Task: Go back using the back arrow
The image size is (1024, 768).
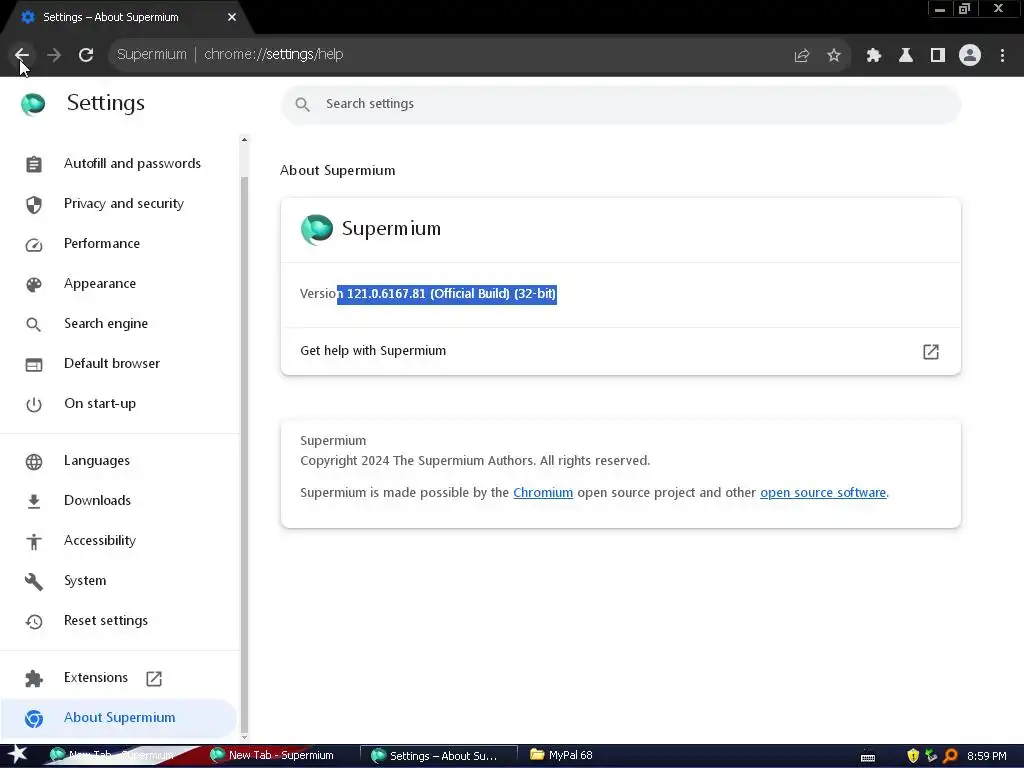Action: pos(22,55)
